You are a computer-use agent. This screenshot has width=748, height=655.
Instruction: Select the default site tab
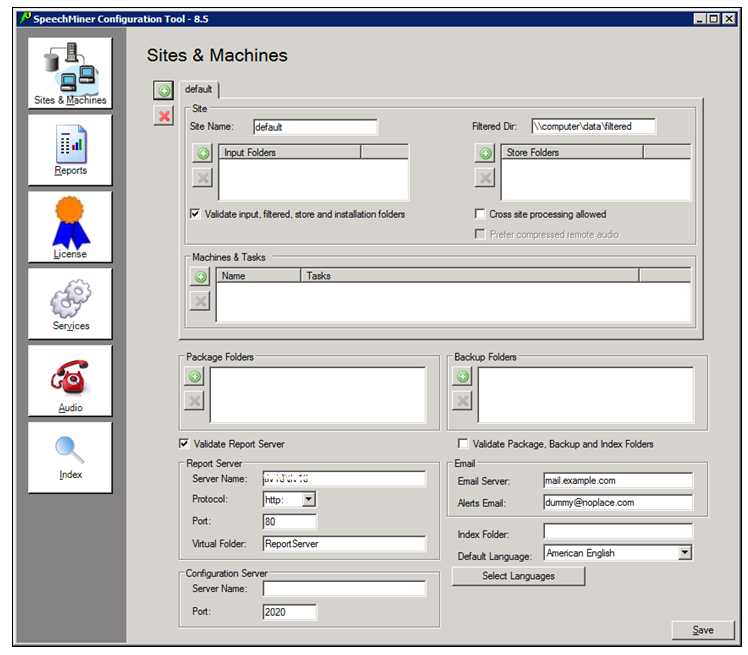coord(199,90)
